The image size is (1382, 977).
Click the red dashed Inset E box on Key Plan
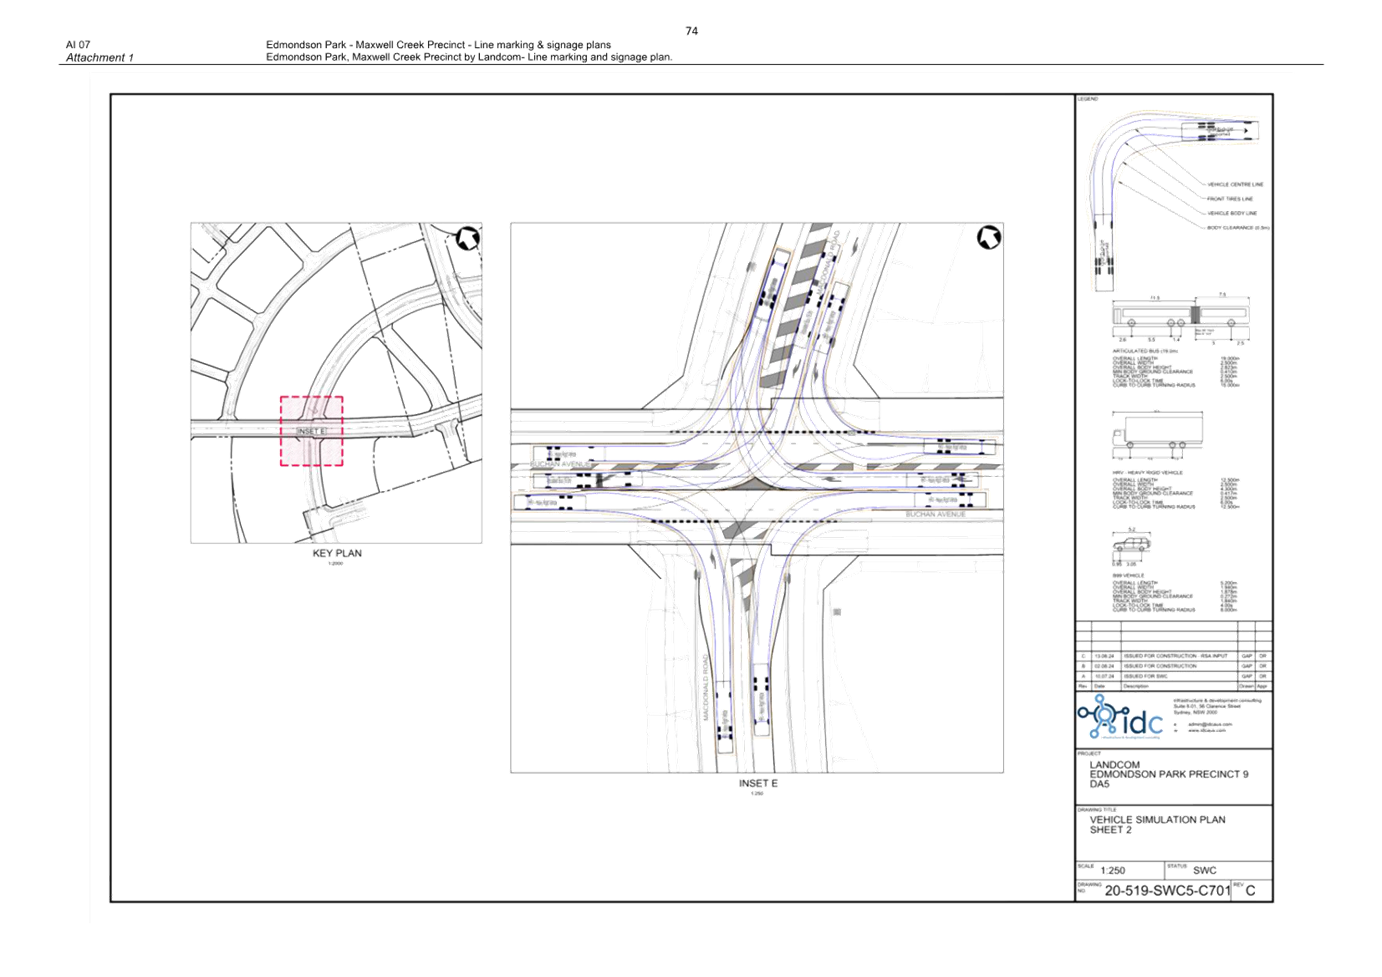pyautogui.click(x=311, y=431)
